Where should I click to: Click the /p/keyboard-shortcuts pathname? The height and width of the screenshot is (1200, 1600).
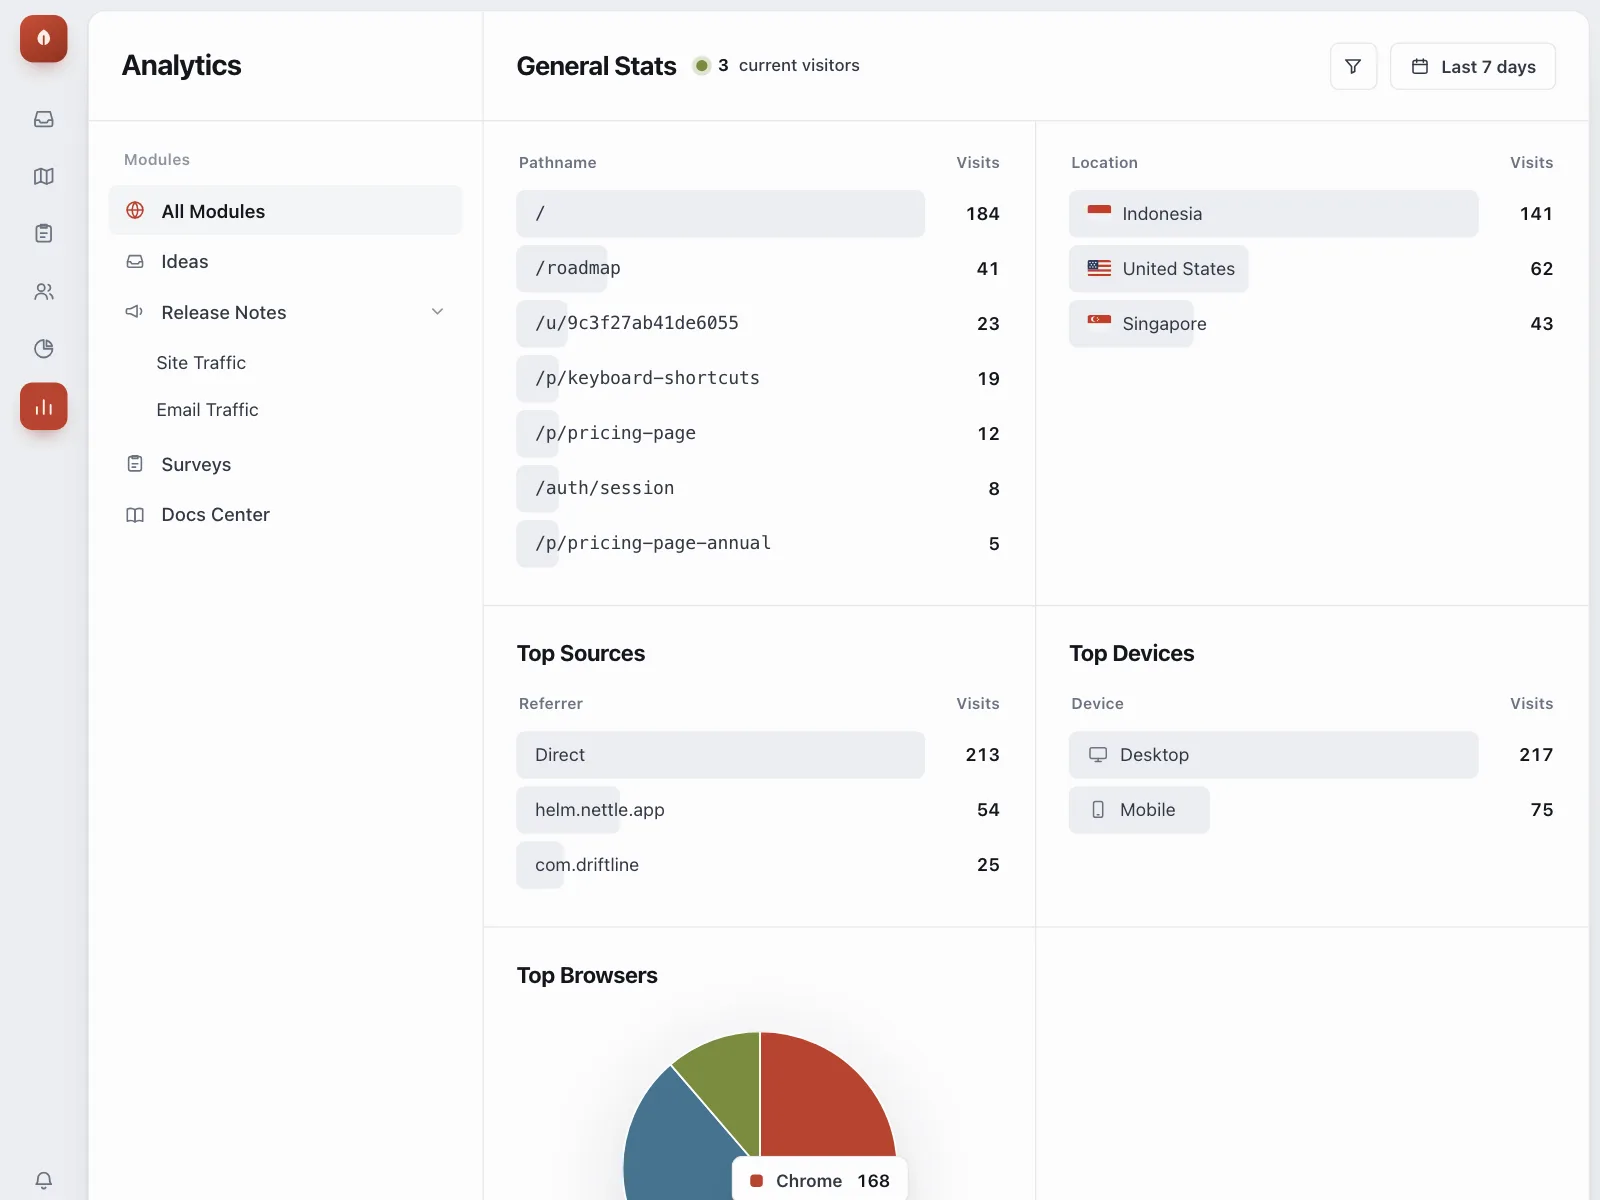point(647,378)
